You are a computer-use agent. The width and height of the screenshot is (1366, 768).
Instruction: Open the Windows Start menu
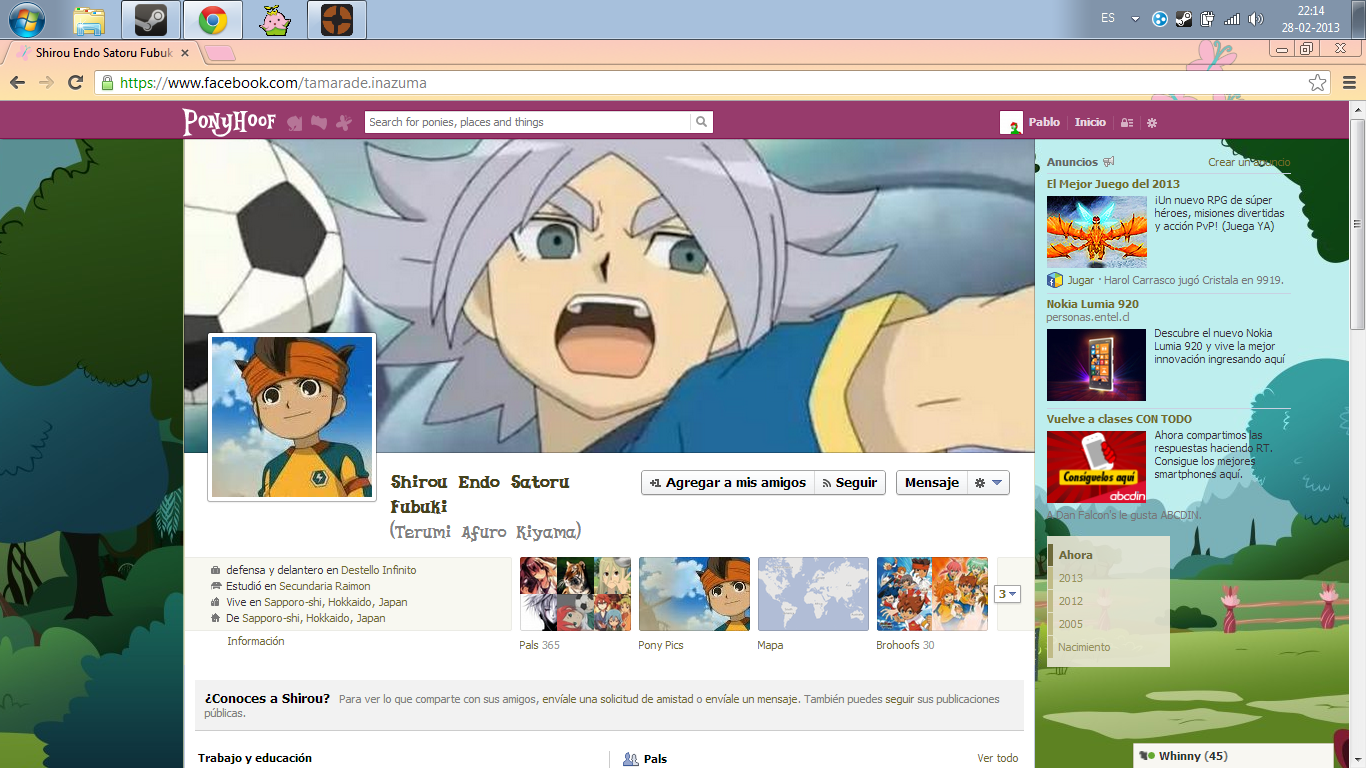tap(25, 19)
